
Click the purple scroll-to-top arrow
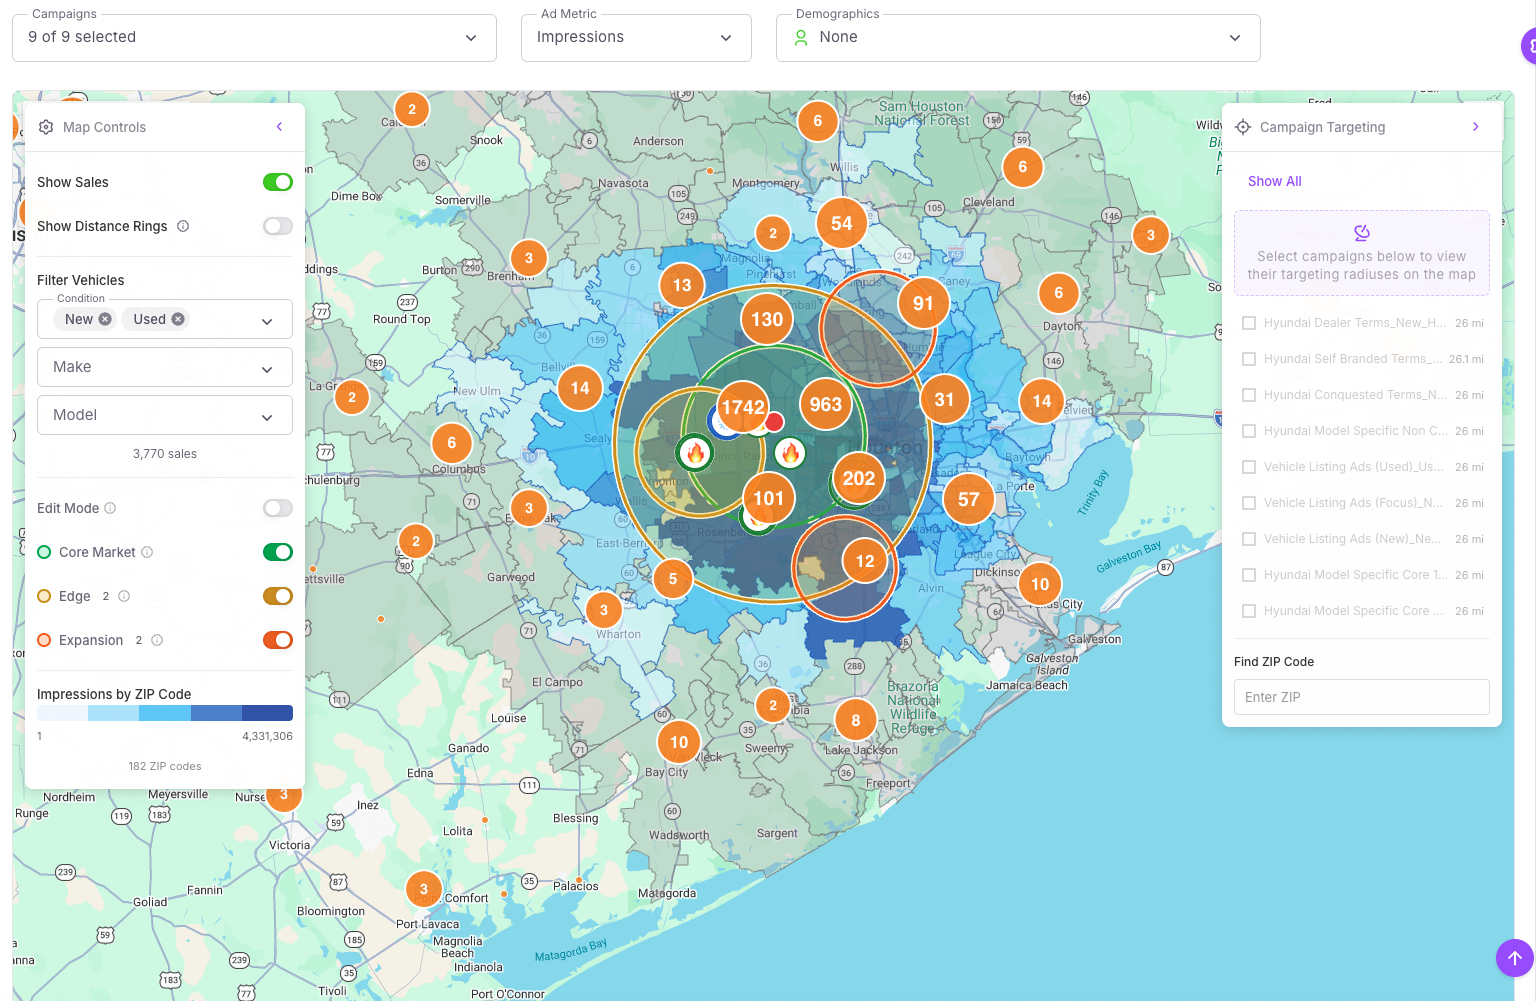click(1514, 958)
